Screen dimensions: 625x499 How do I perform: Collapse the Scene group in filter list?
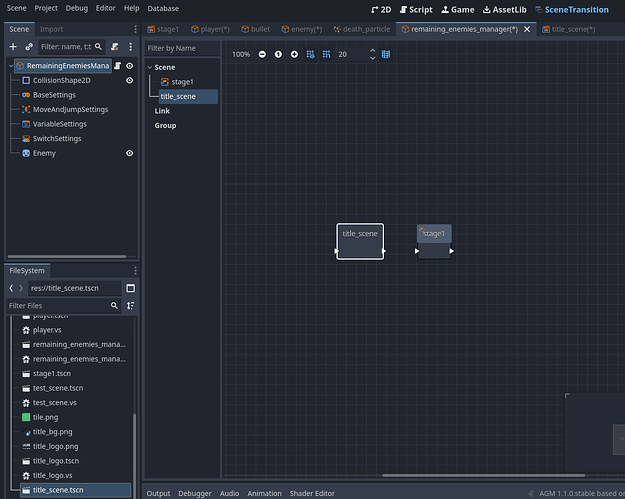coord(149,67)
